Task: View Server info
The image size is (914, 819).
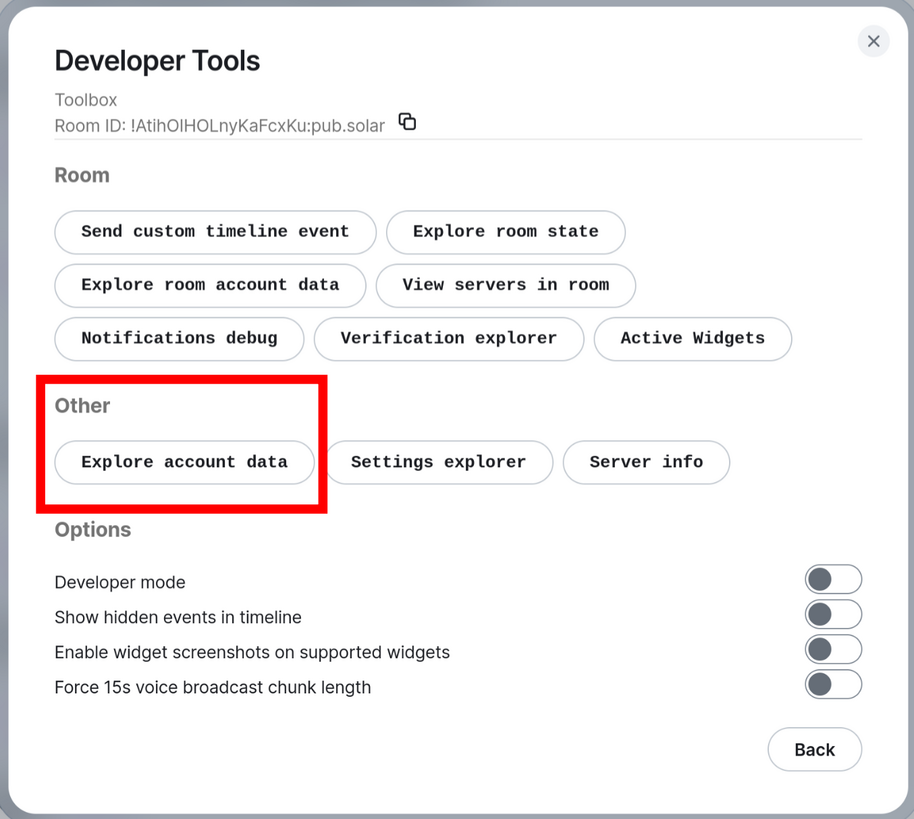Action: point(646,462)
